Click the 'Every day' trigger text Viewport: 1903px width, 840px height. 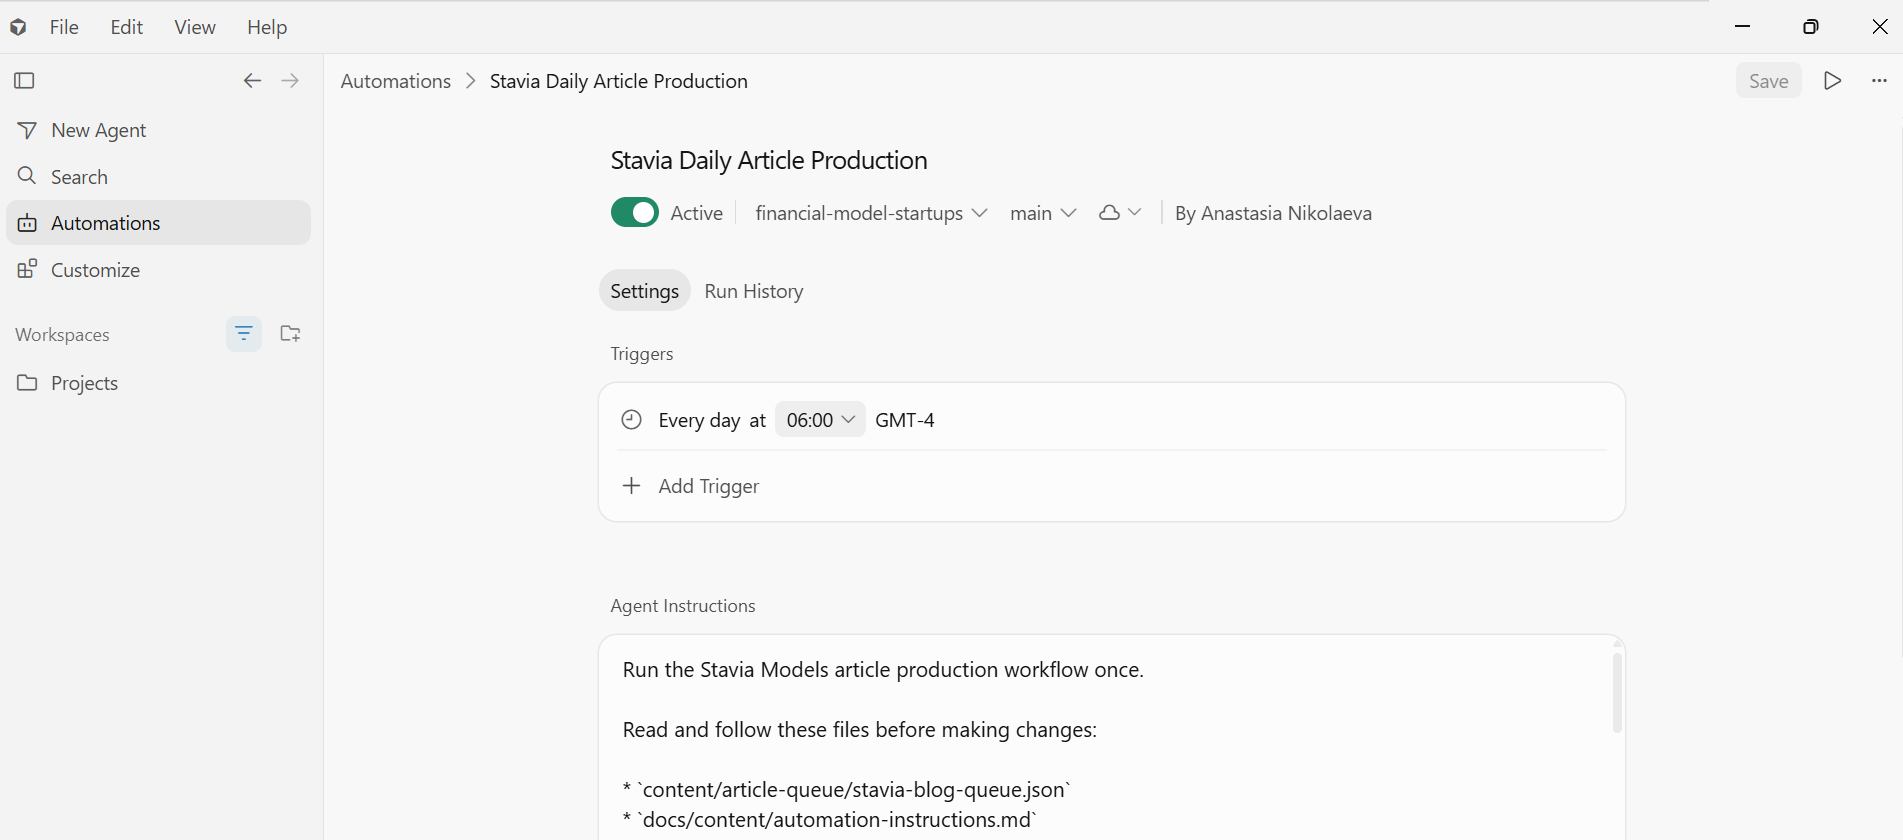[699, 420]
